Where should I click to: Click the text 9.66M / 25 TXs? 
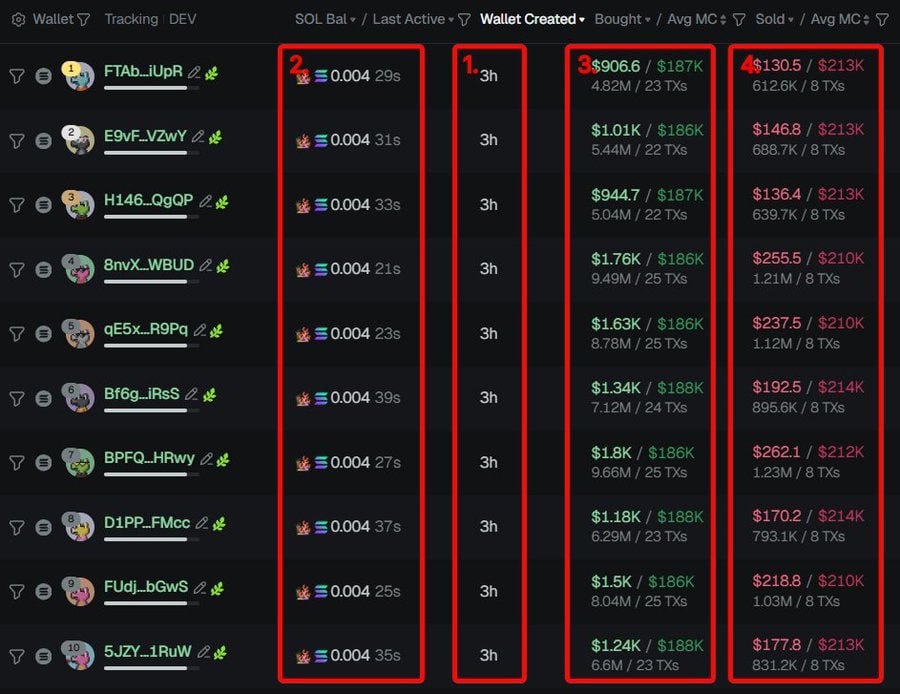(x=639, y=472)
